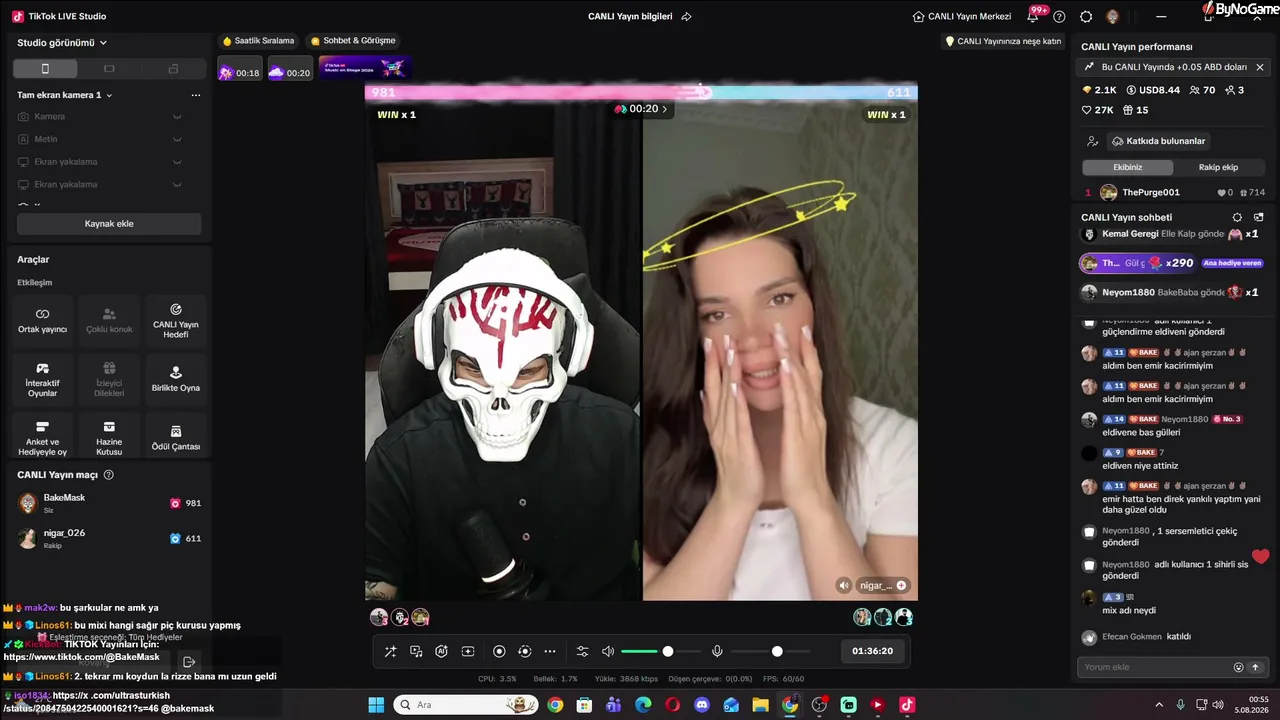Open CANLI Yayın Merkezi
Screen dimensions: 1280x720
[962, 16]
